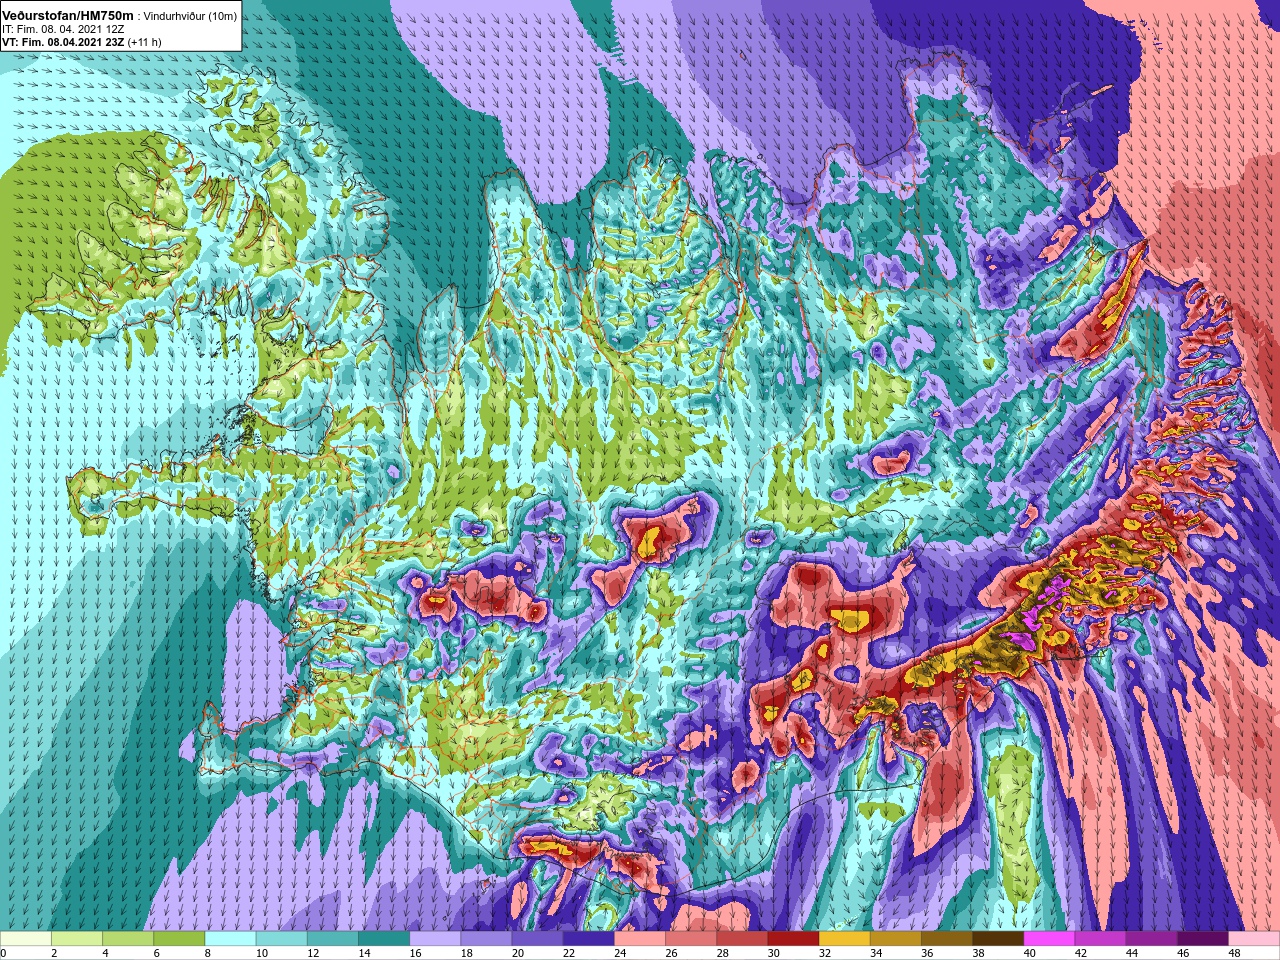The width and height of the screenshot is (1280, 960).
Task: Click the pale yellow 0–2 legend swatch
Action: [x=25, y=939]
